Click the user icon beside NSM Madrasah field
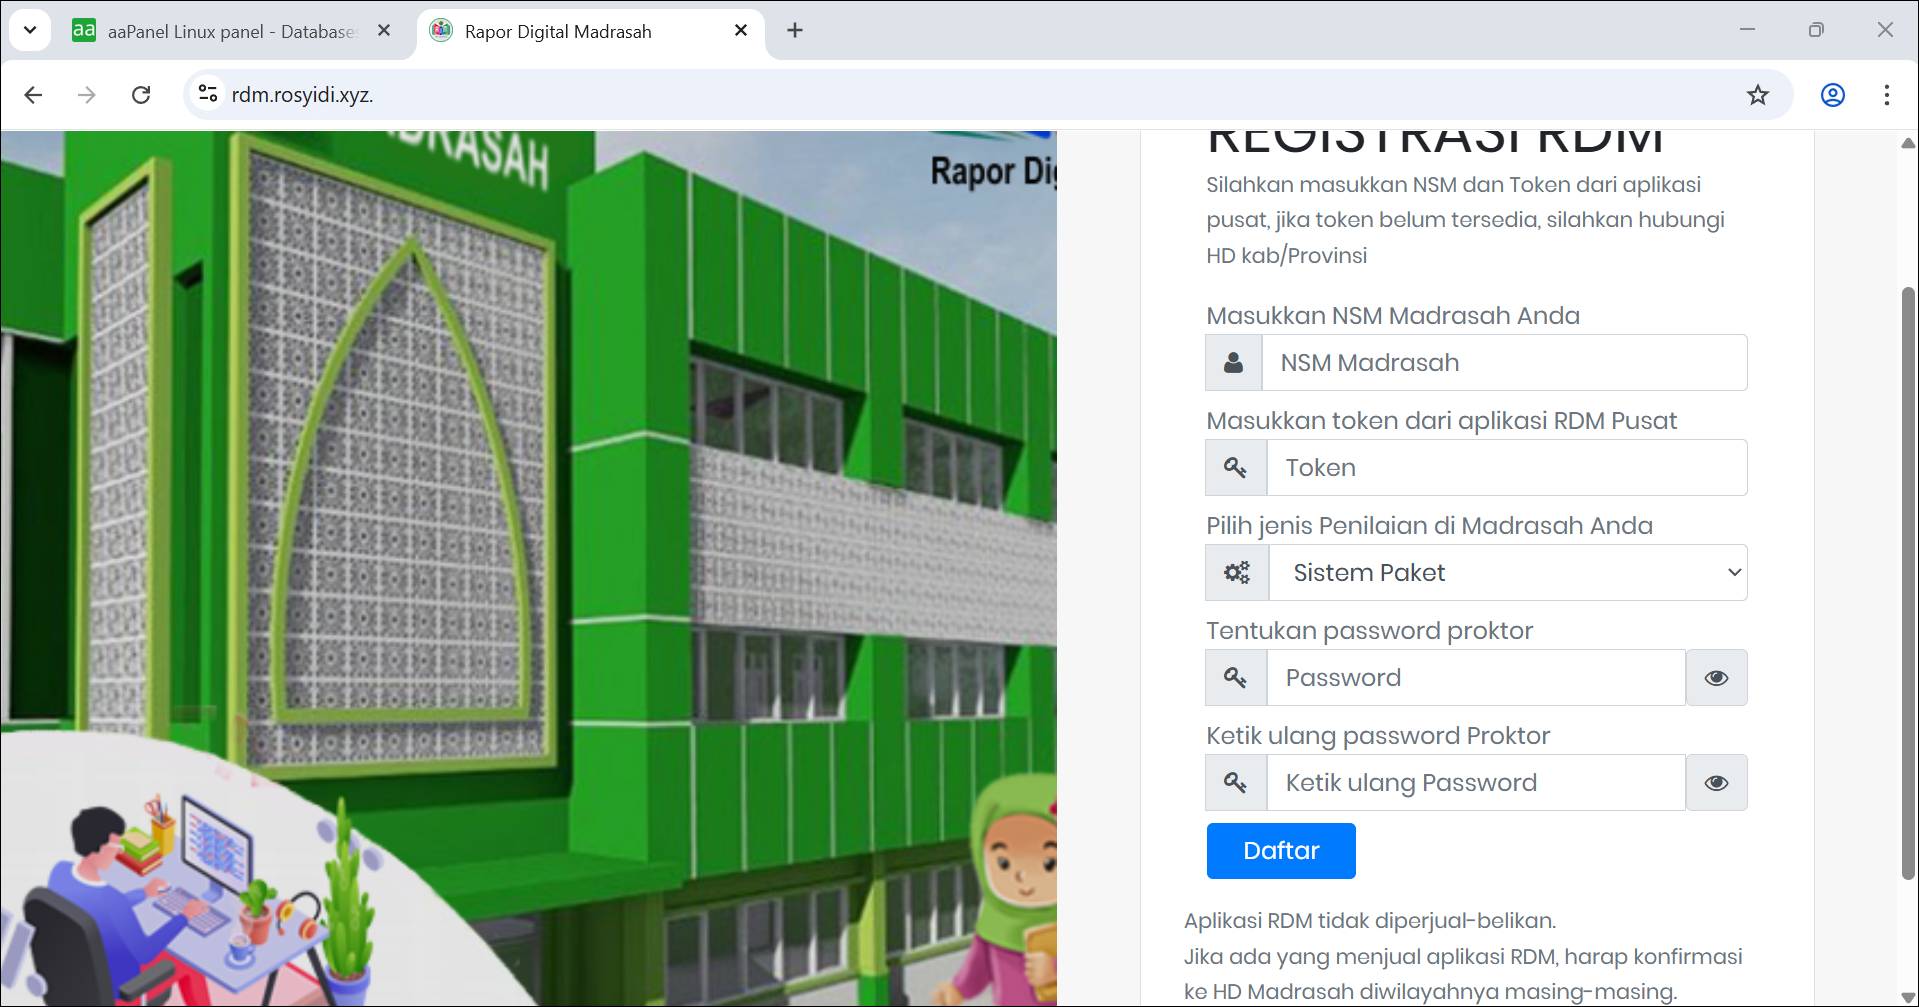 click(x=1233, y=363)
